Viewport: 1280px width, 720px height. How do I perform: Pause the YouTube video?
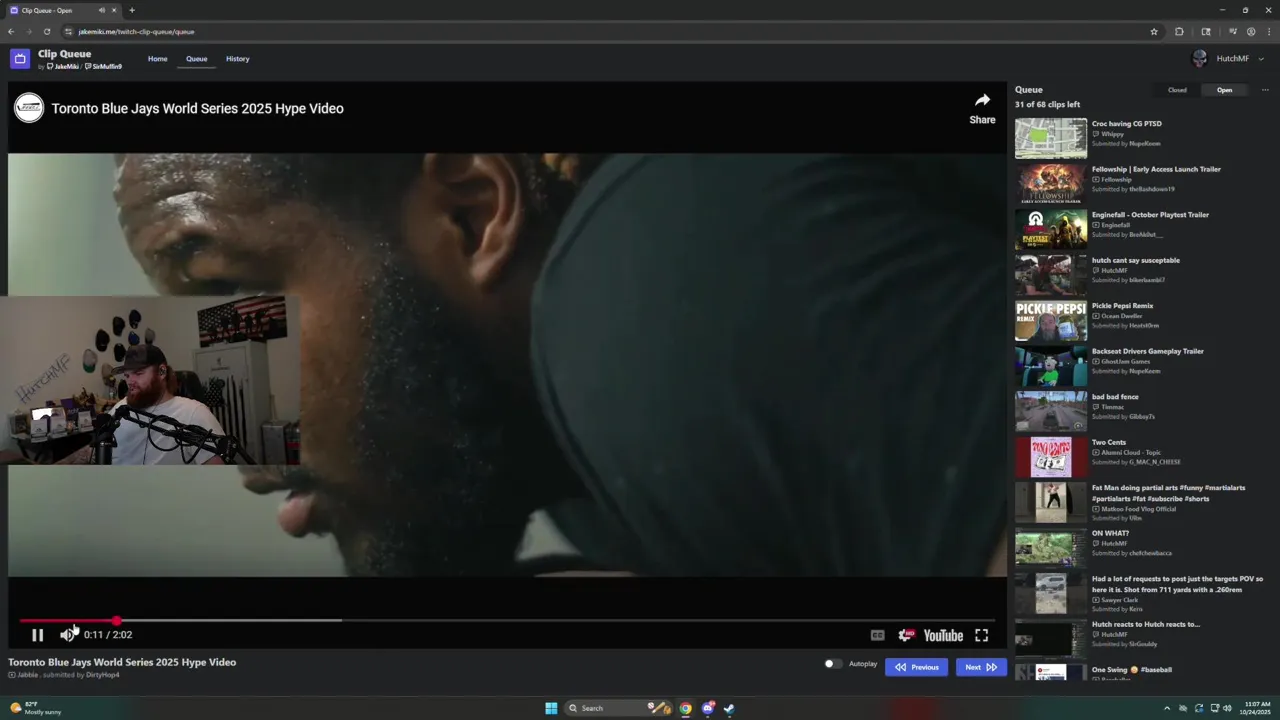tap(37, 635)
